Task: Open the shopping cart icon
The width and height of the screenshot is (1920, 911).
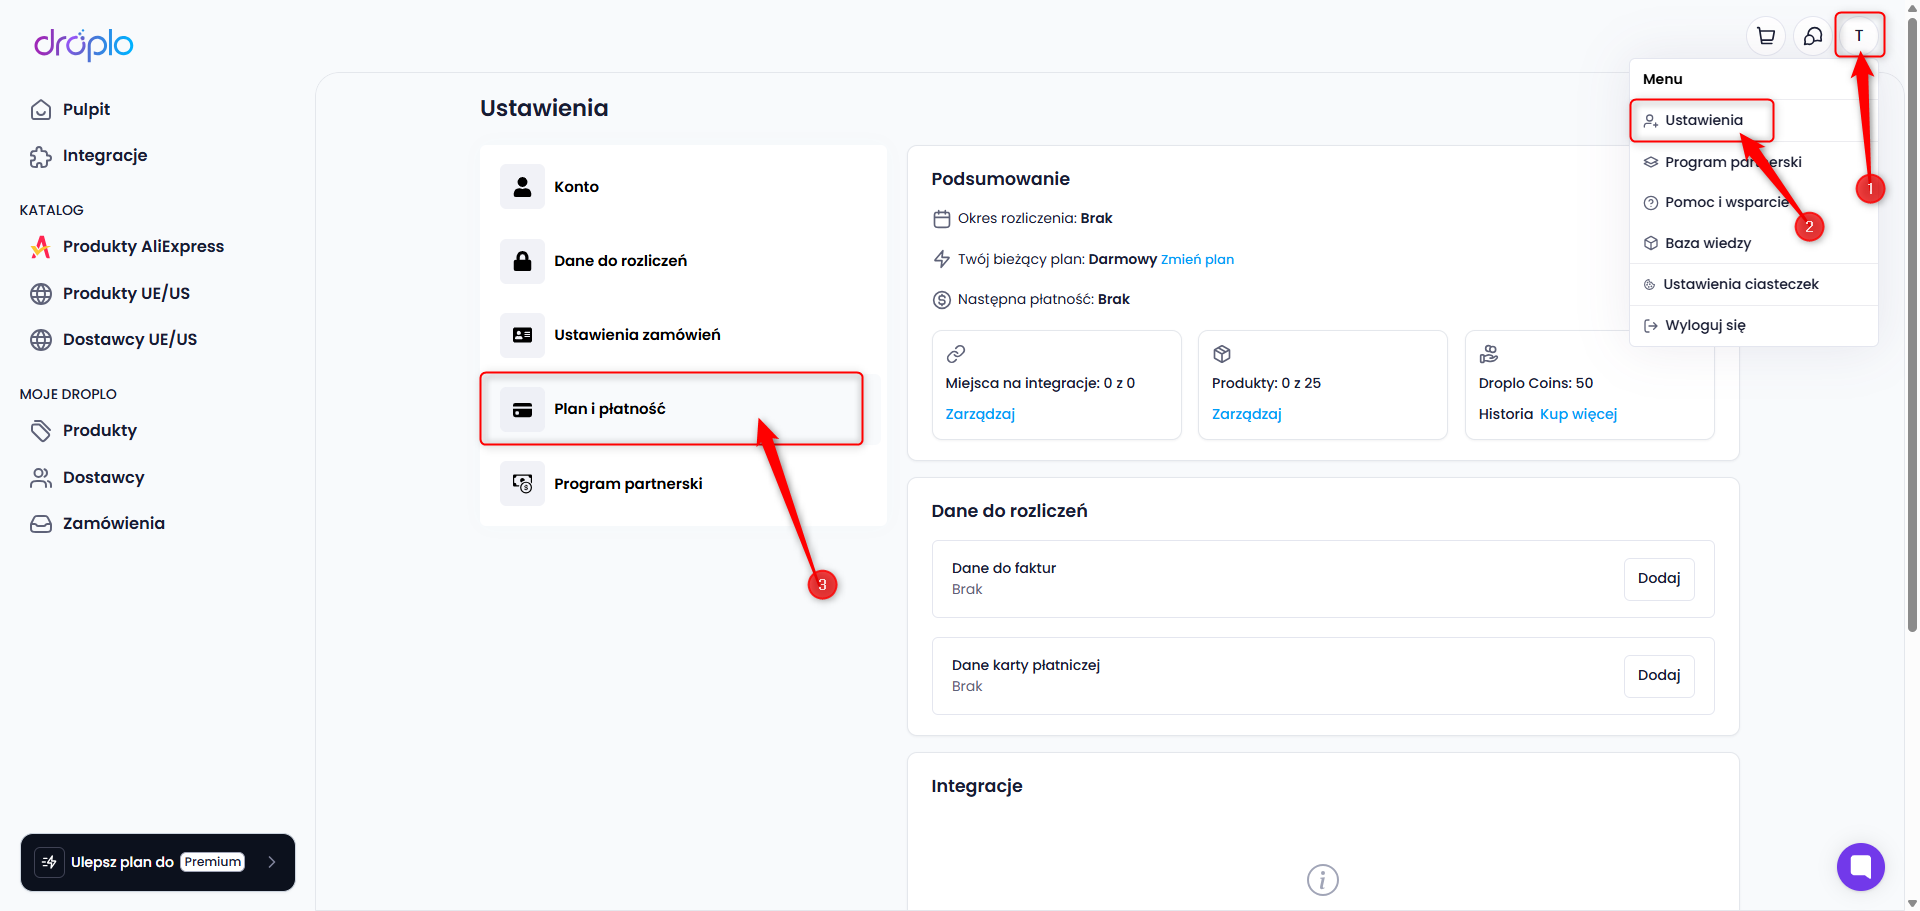Action: [x=1766, y=36]
